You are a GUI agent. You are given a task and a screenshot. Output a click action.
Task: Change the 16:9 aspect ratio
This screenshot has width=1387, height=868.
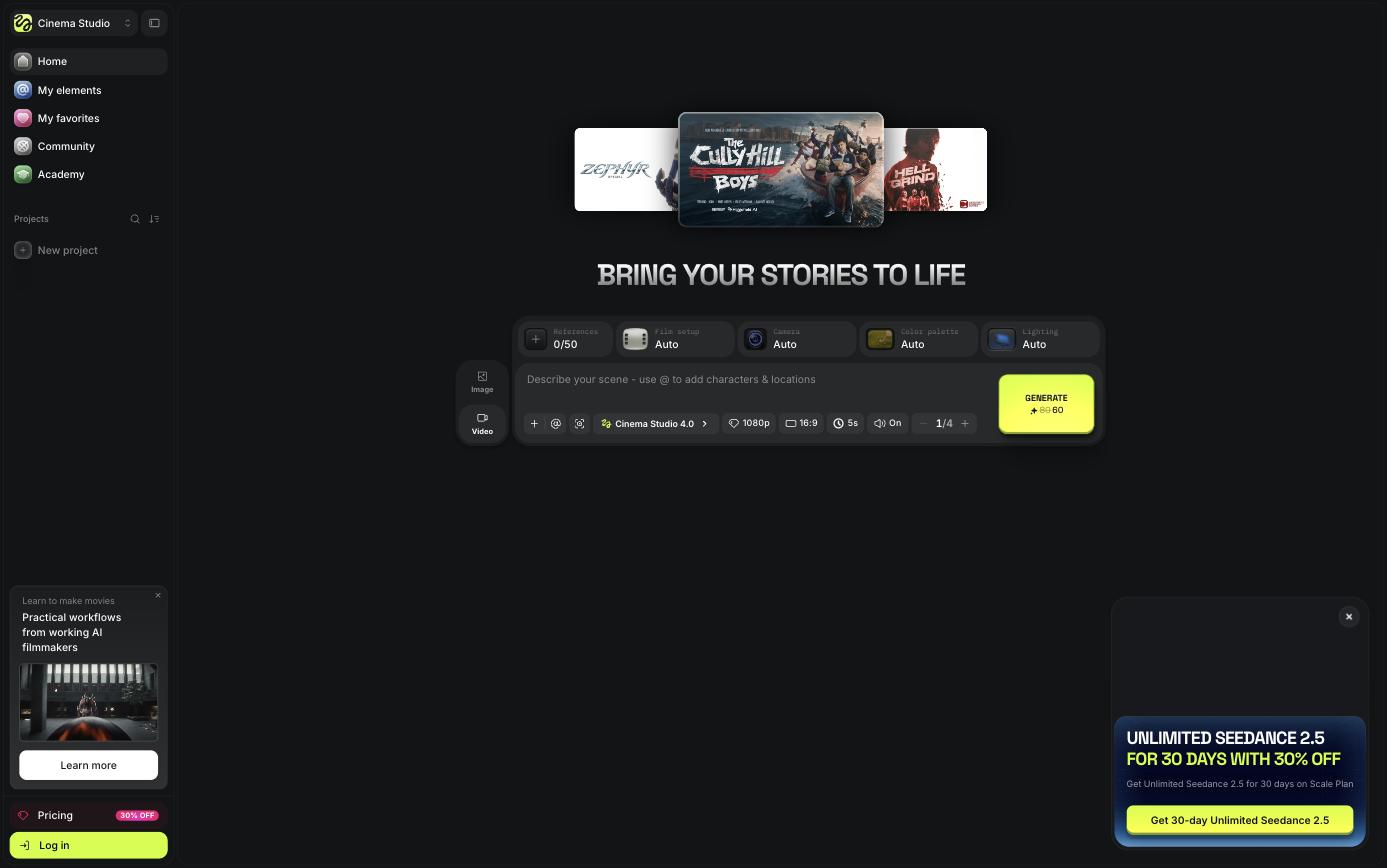tap(801, 424)
